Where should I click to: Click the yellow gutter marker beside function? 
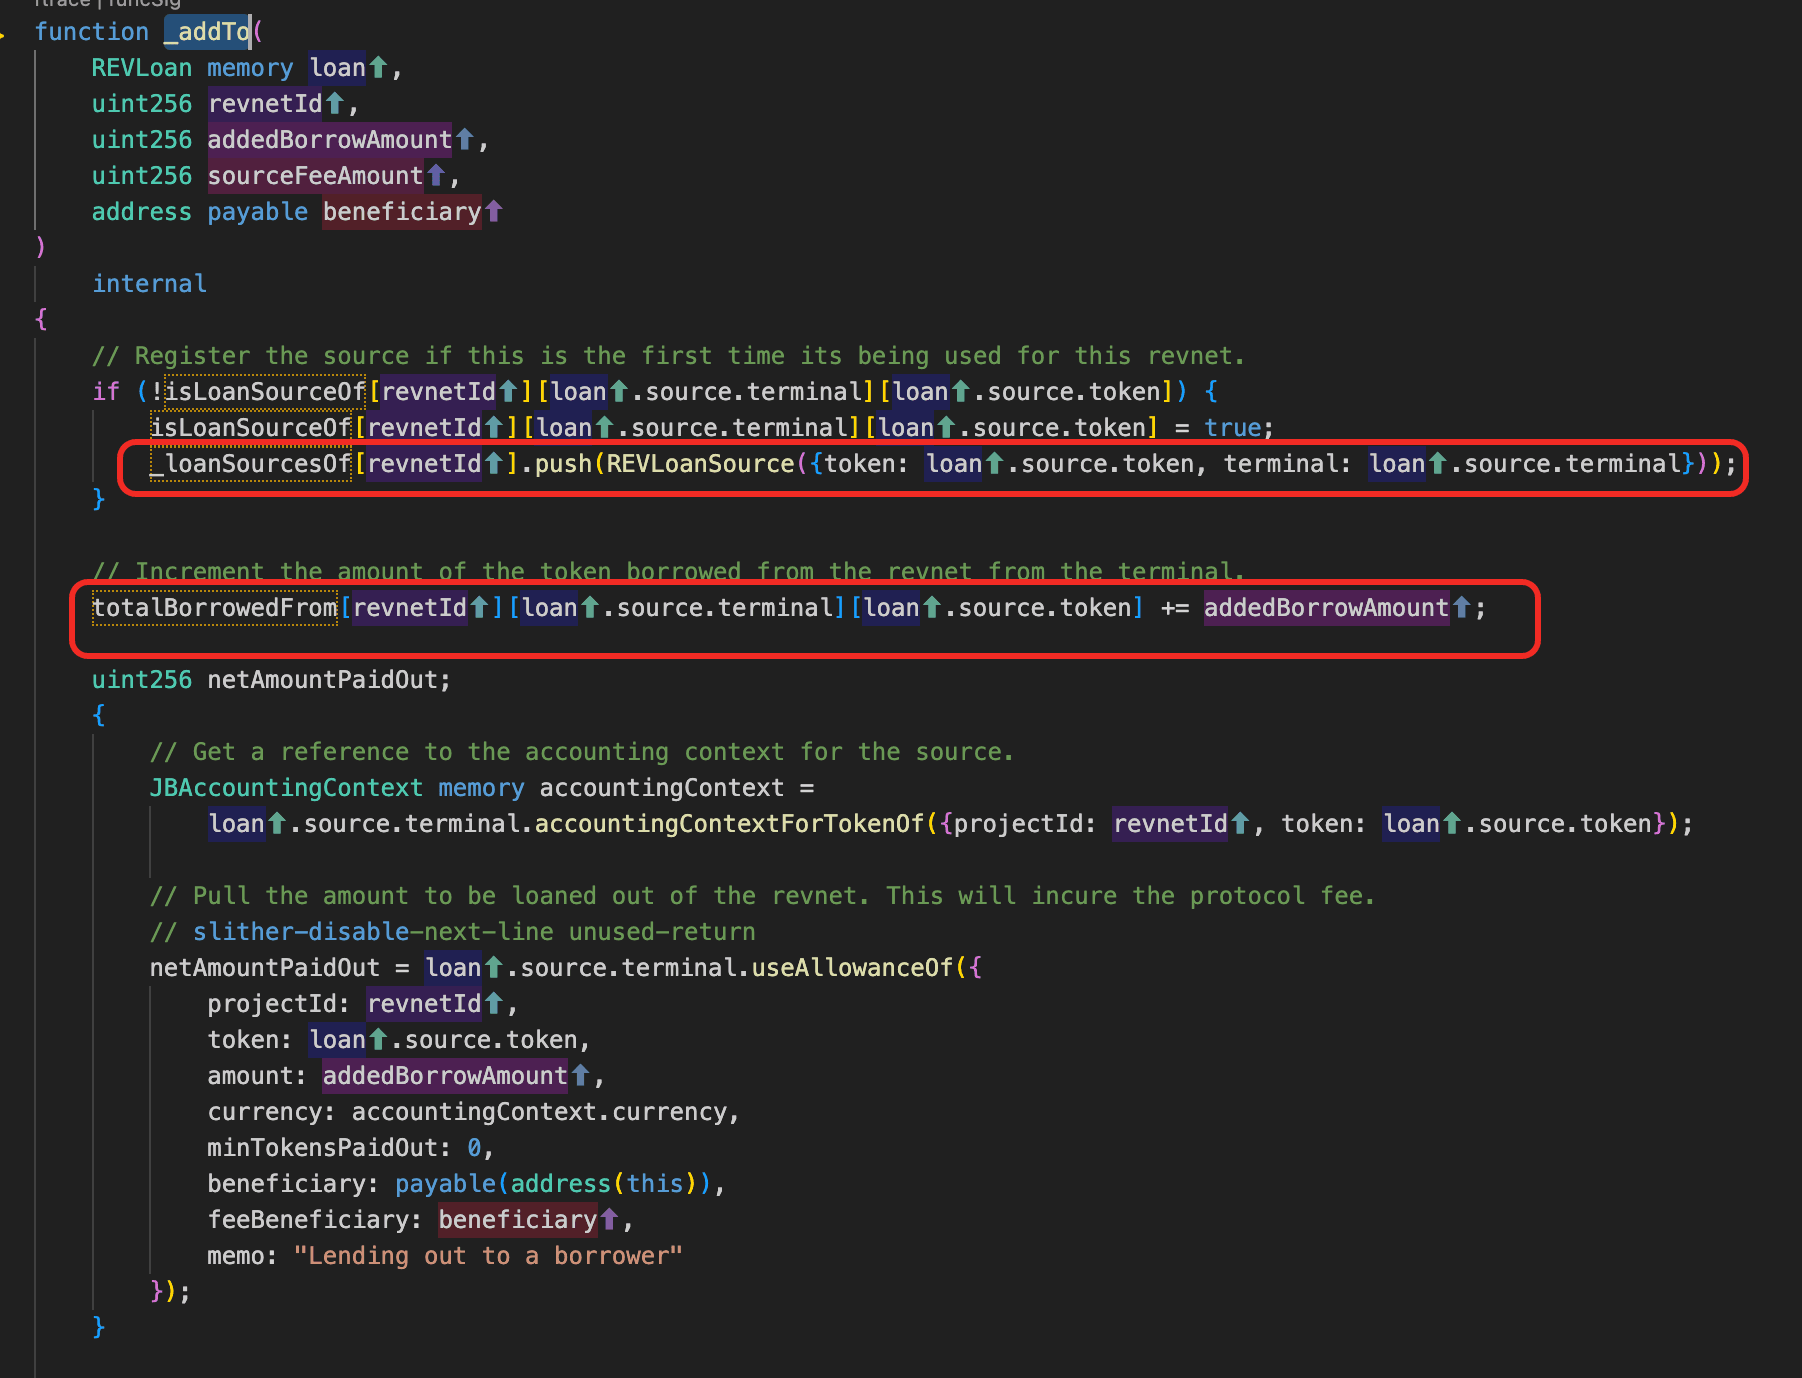point(3,36)
